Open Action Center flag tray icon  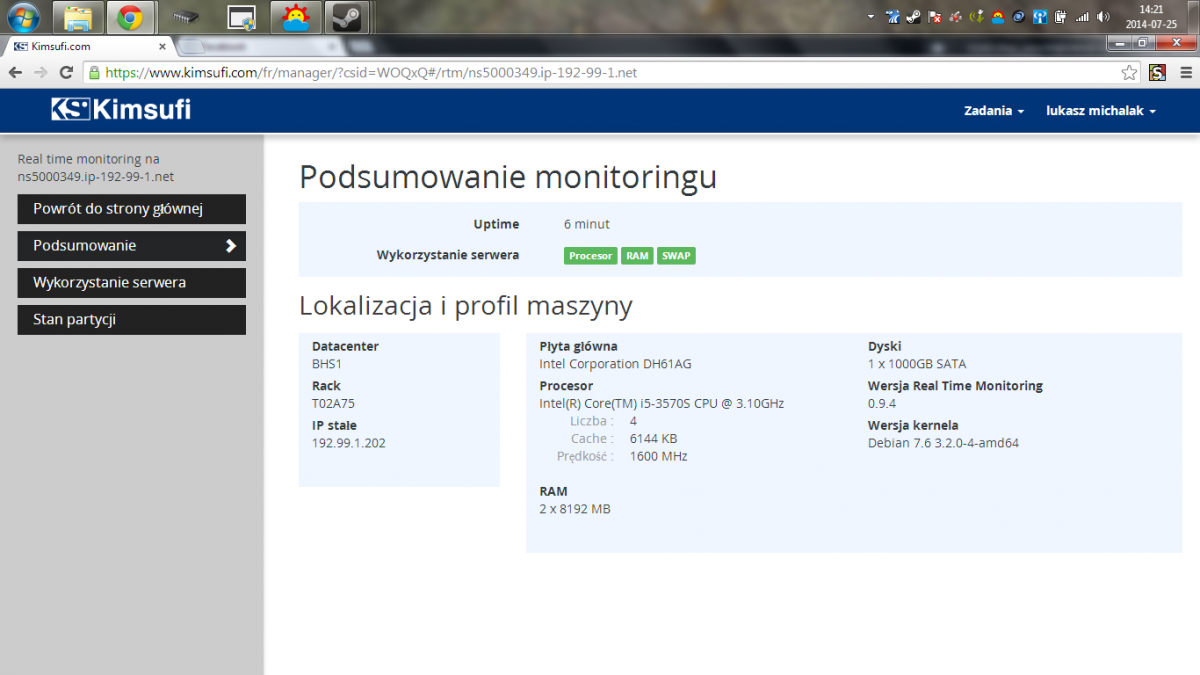click(935, 17)
